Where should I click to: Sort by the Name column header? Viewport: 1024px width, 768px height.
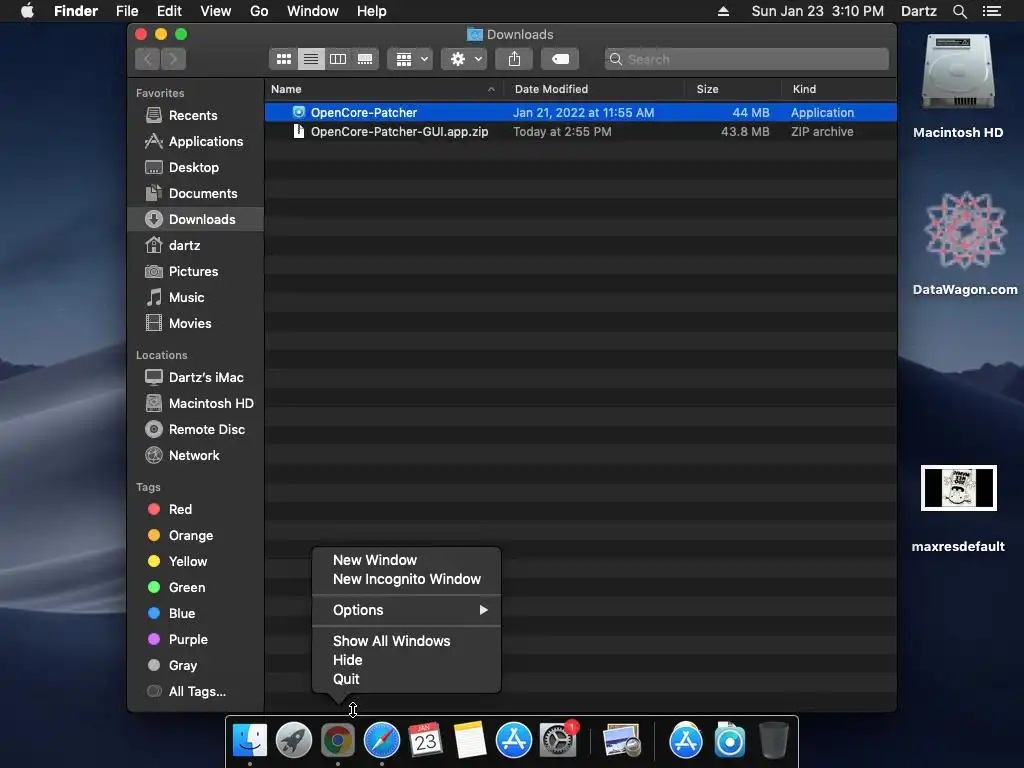point(384,89)
